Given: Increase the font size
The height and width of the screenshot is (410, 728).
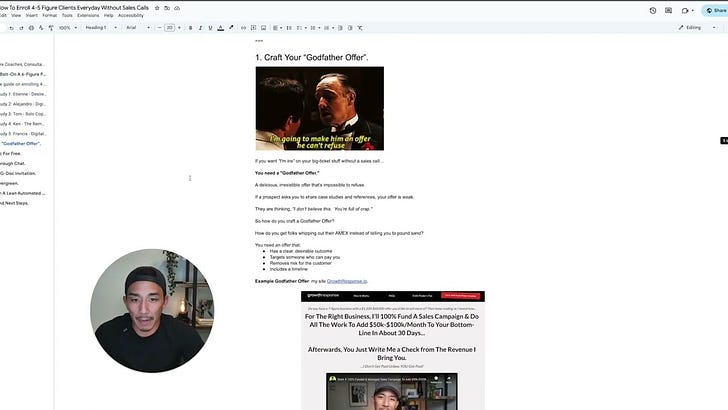Looking at the screenshot, I should 180,28.
